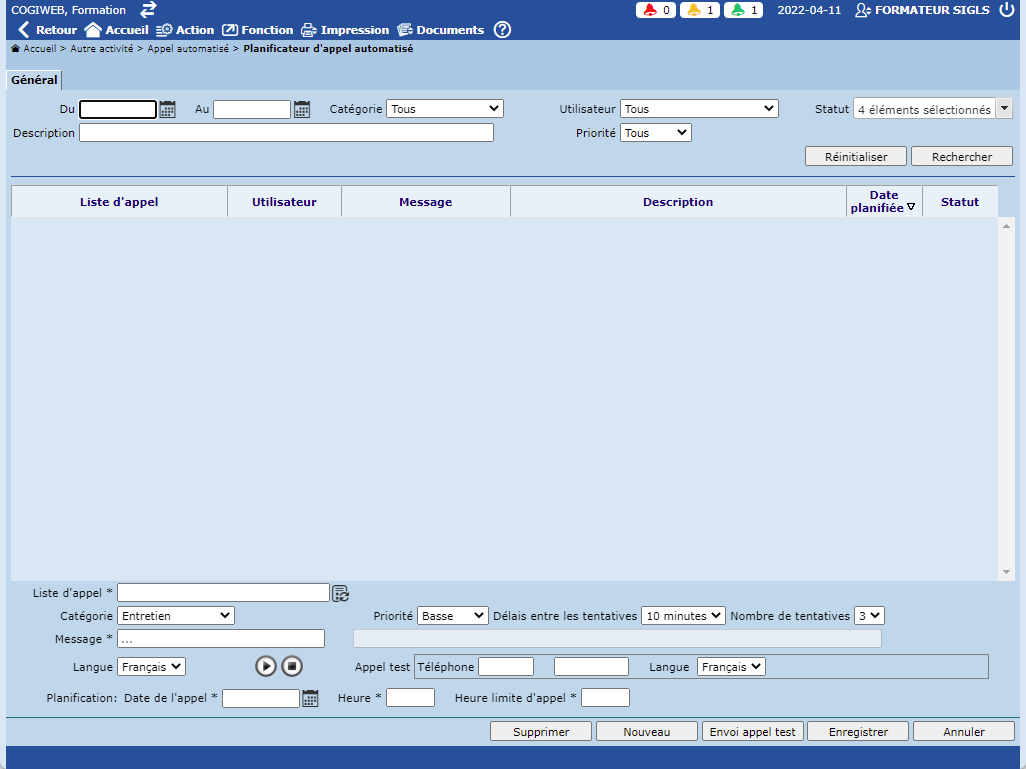Click the Rechercher button
The image size is (1026, 769).
coord(961,157)
